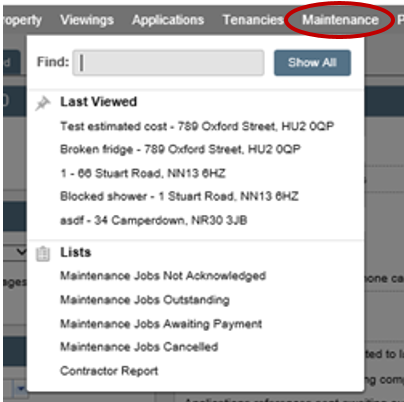404x402 pixels.
Task: Open the Contractor Report
Action: click(109, 371)
